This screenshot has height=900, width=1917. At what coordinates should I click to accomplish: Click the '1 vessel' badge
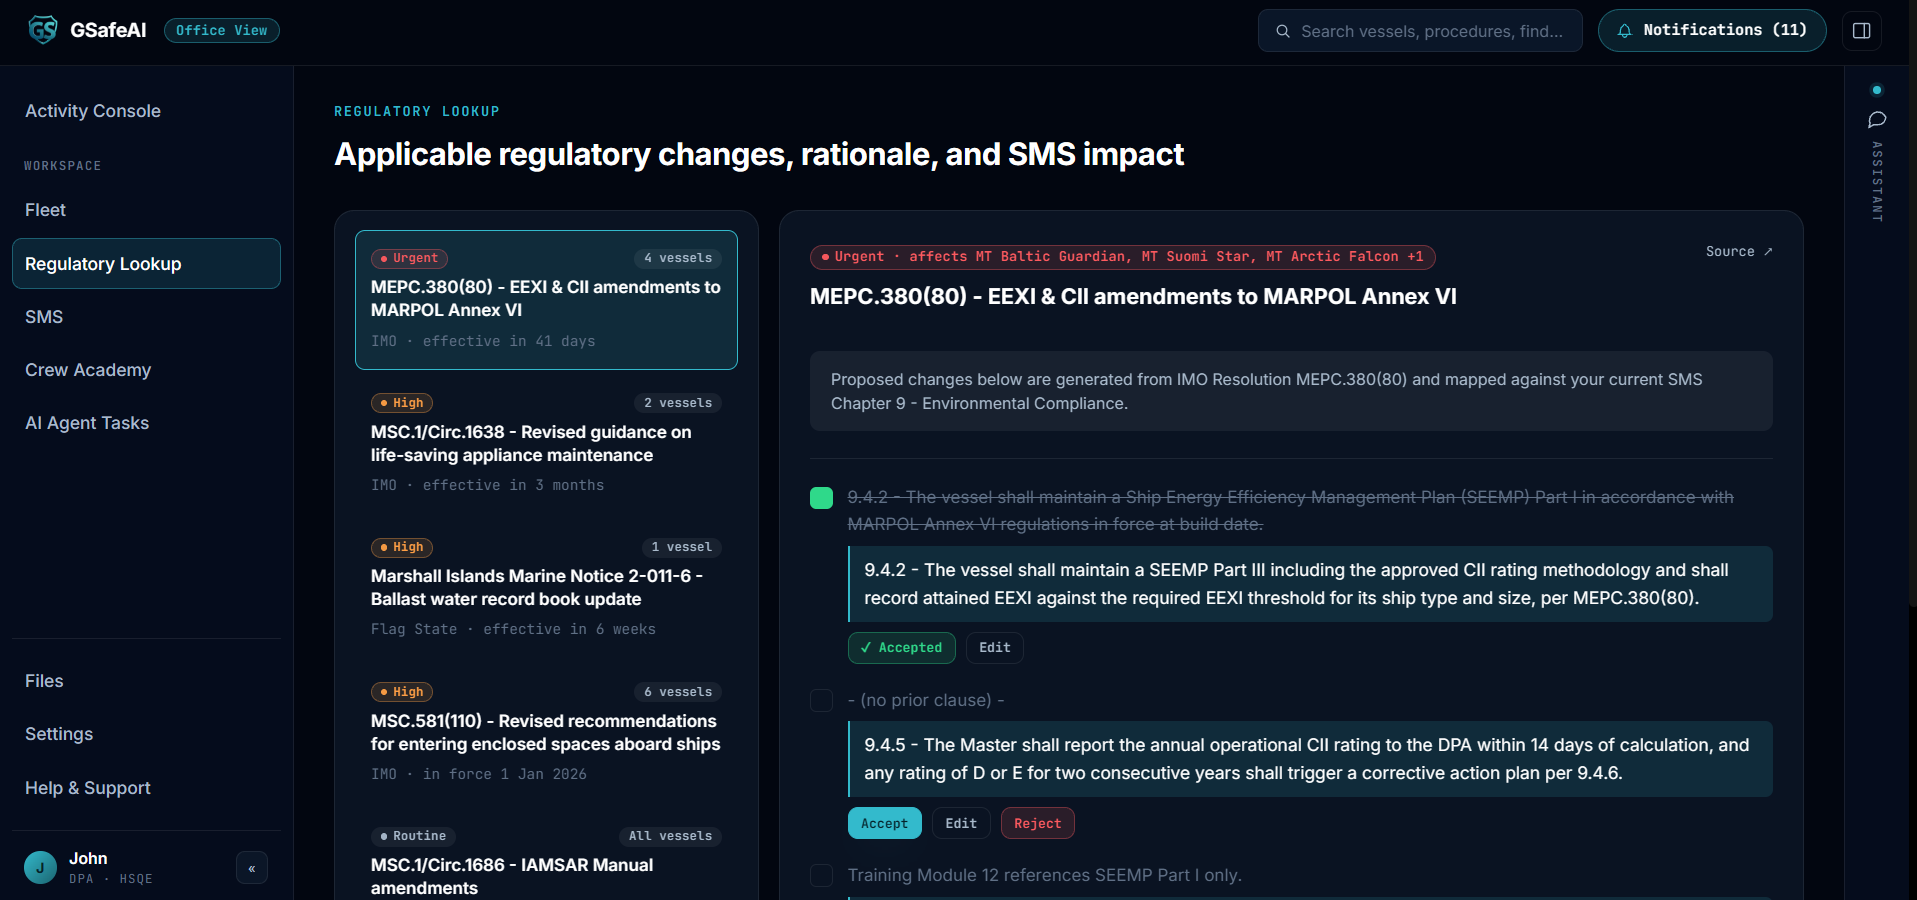pyautogui.click(x=682, y=547)
